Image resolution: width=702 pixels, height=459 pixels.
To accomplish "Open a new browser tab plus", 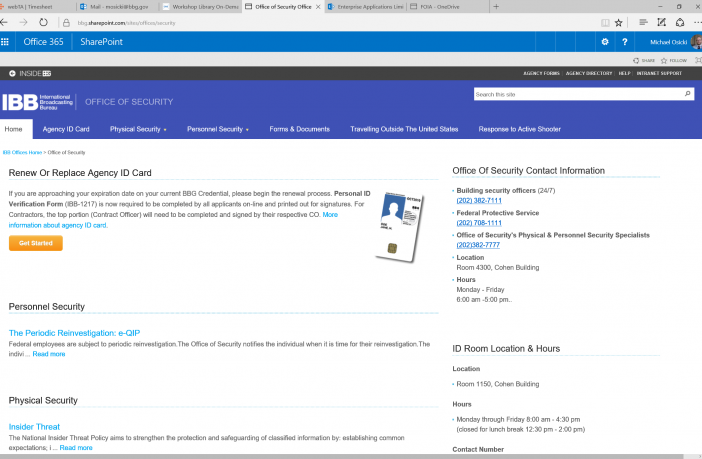I will click(496, 6).
